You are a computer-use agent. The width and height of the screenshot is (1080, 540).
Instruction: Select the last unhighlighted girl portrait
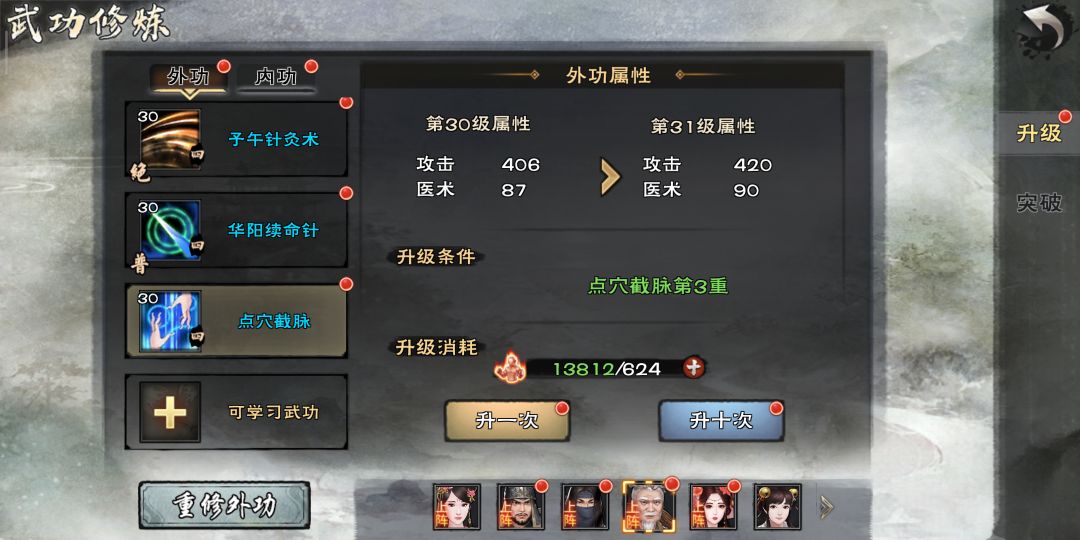[x=778, y=506]
